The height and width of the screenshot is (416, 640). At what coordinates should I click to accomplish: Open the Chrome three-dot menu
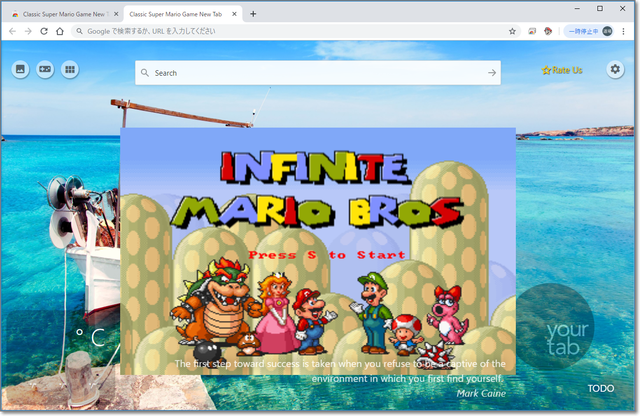coord(624,31)
